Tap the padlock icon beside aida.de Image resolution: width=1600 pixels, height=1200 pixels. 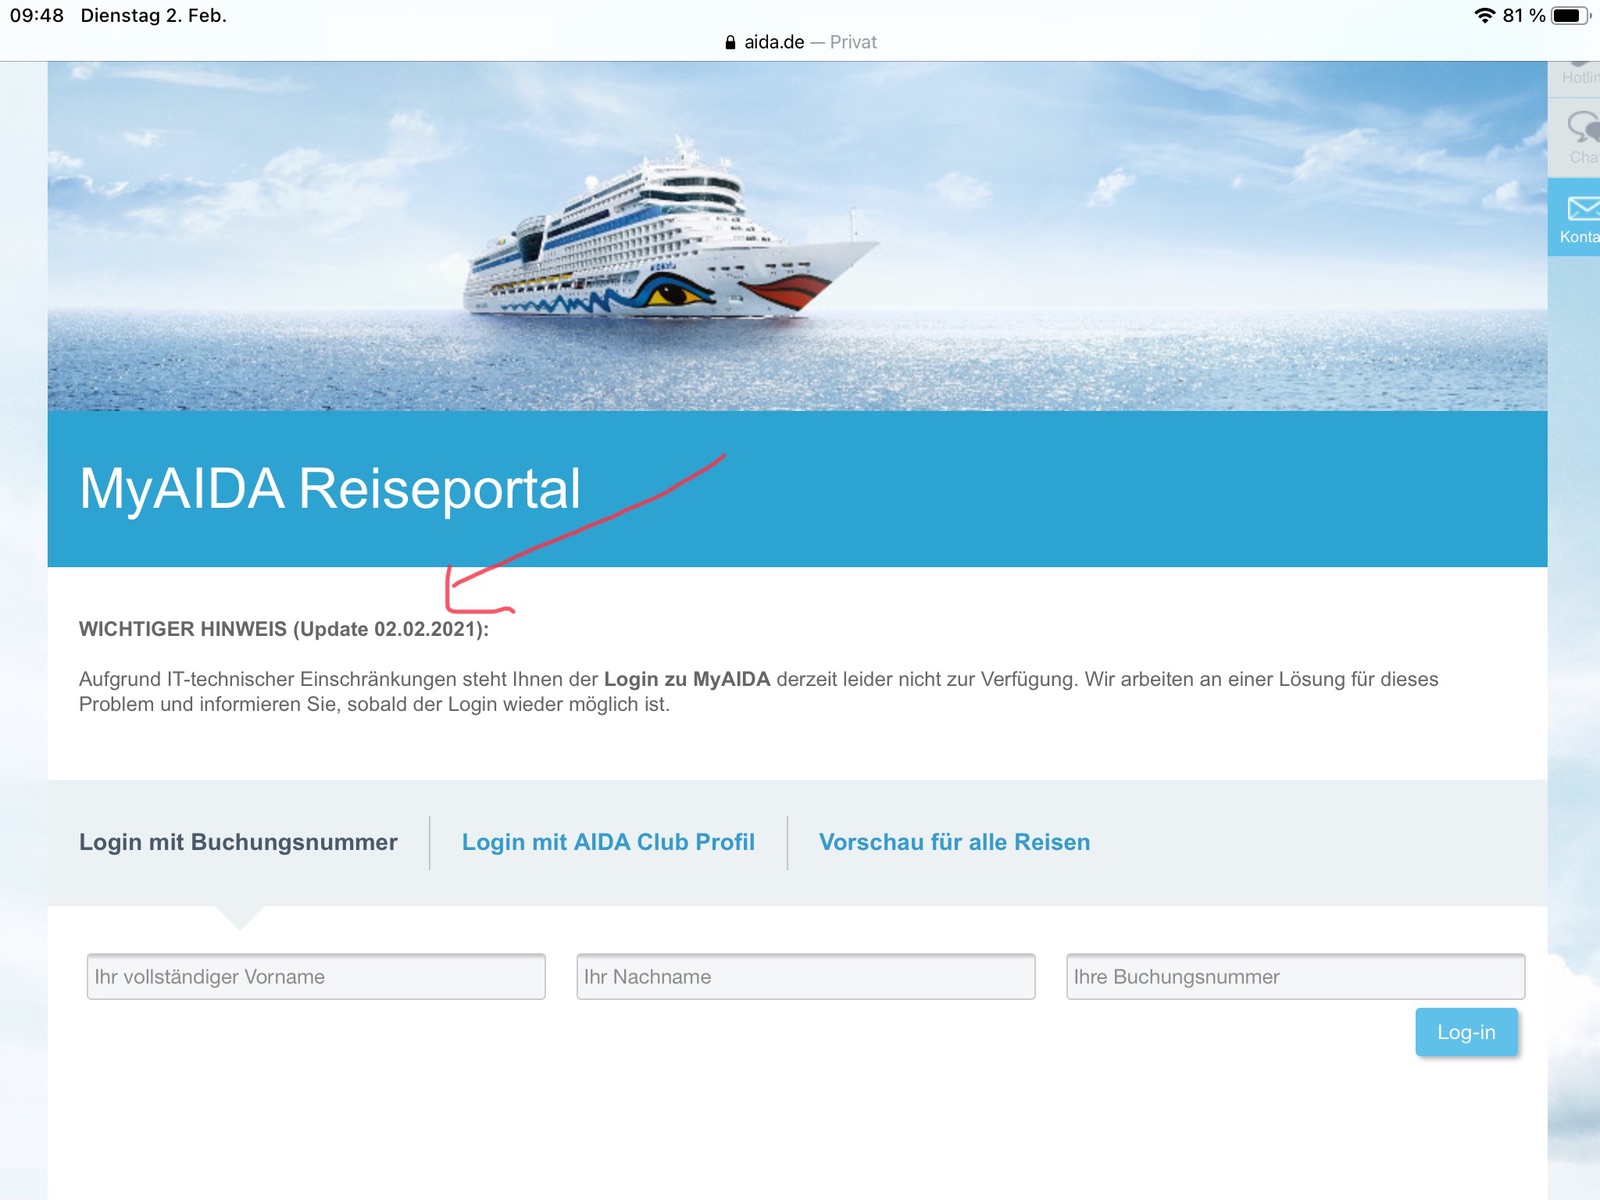point(730,42)
